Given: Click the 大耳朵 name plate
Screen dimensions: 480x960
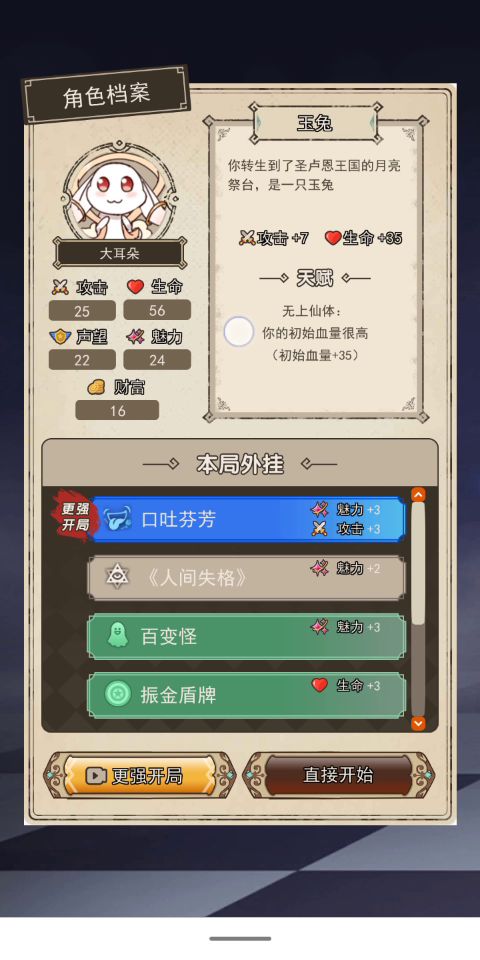Looking at the screenshot, I should (x=119, y=253).
